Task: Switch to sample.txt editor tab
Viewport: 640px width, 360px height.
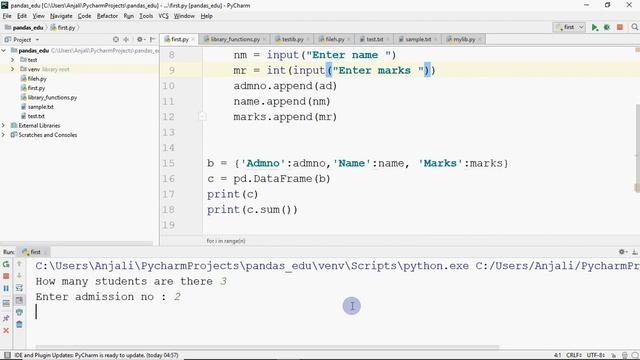Action: click(x=418, y=39)
